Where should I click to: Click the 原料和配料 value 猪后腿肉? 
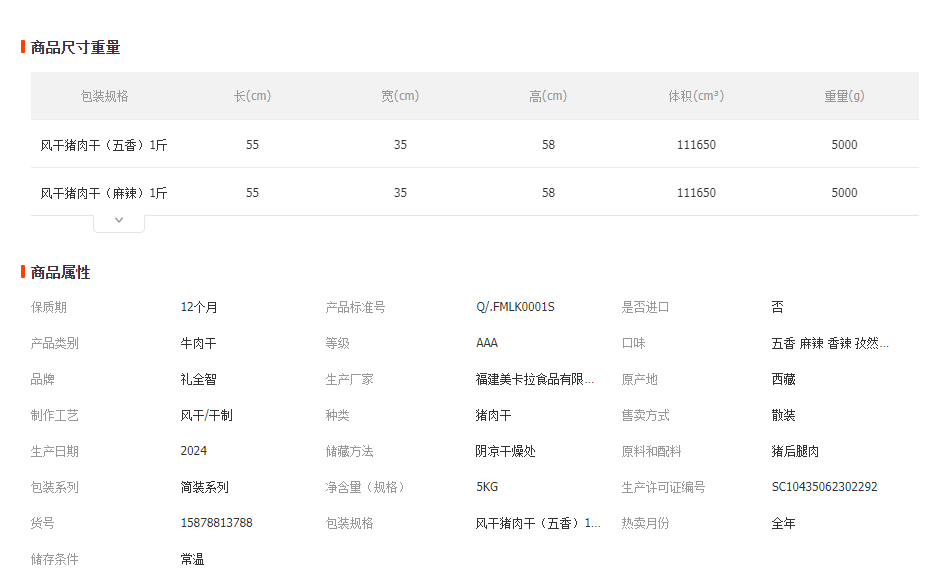pyautogui.click(x=795, y=451)
